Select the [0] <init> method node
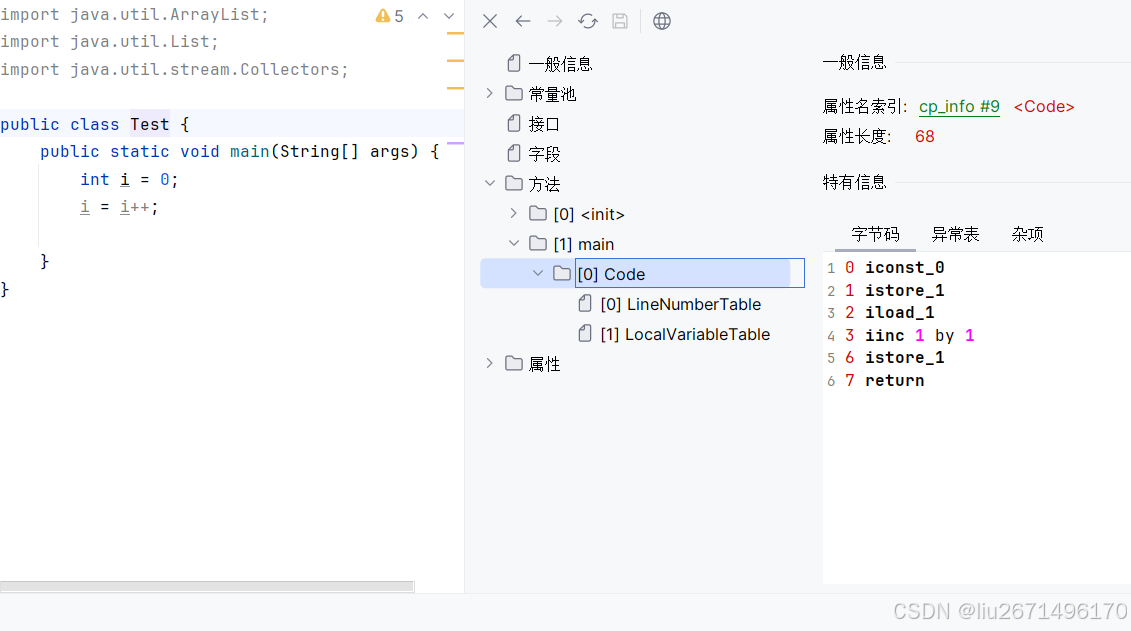Image resolution: width=1131 pixels, height=631 pixels. pyautogui.click(x=589, y=214)
